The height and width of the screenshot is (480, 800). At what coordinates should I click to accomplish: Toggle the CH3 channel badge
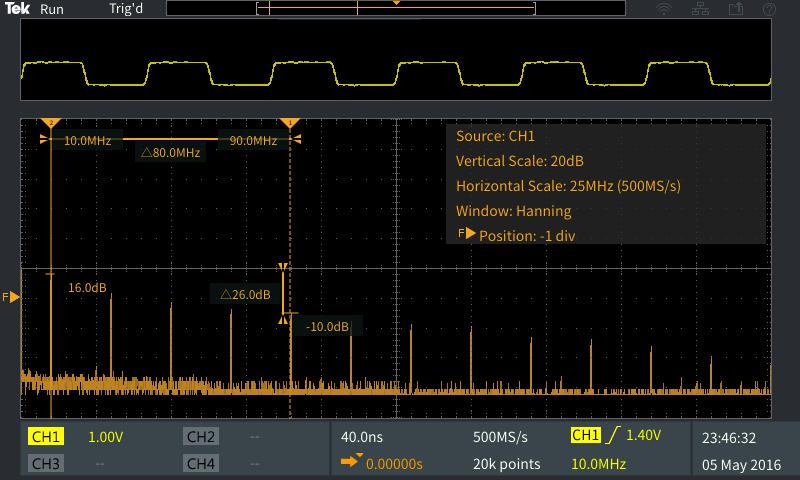(x=45, y=463)
